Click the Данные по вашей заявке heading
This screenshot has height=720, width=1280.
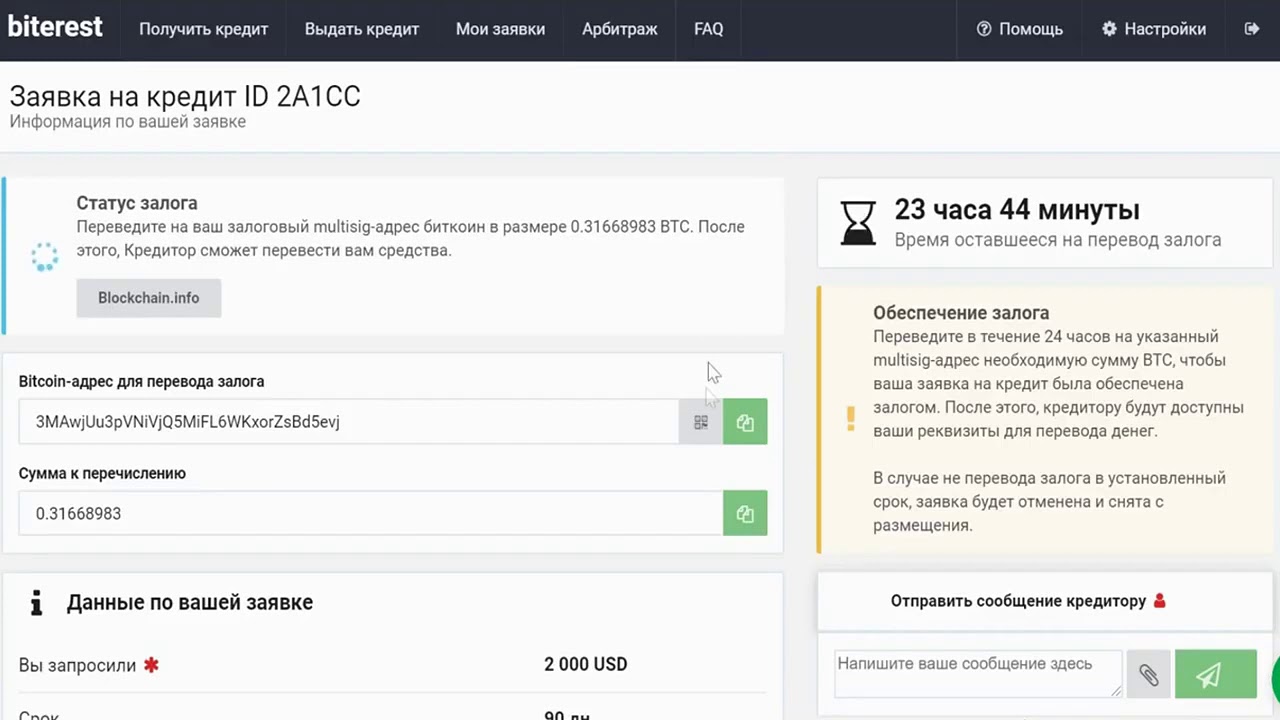click(190, 602)
